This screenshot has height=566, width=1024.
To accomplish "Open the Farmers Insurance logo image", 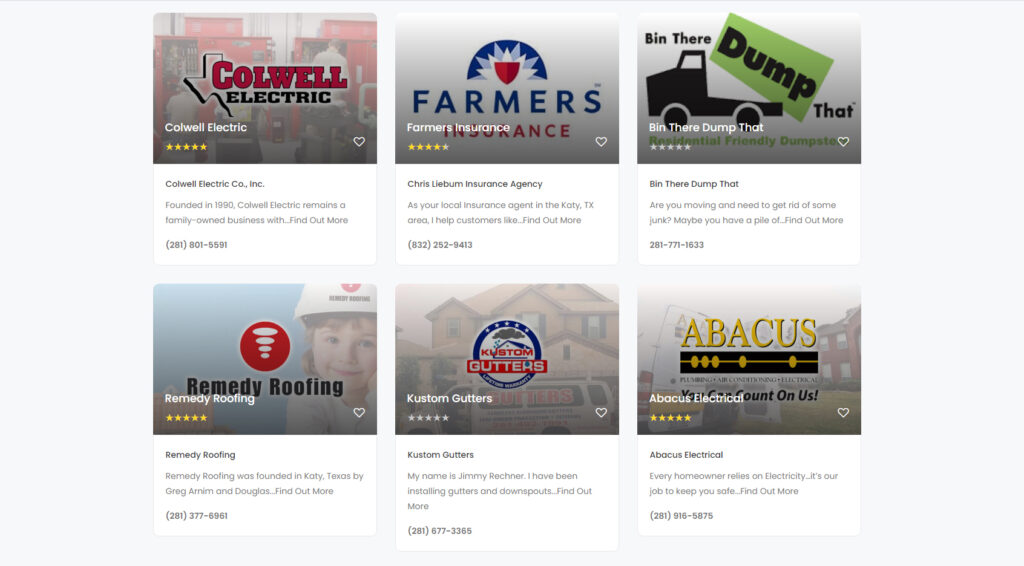I will coord(507,88).
